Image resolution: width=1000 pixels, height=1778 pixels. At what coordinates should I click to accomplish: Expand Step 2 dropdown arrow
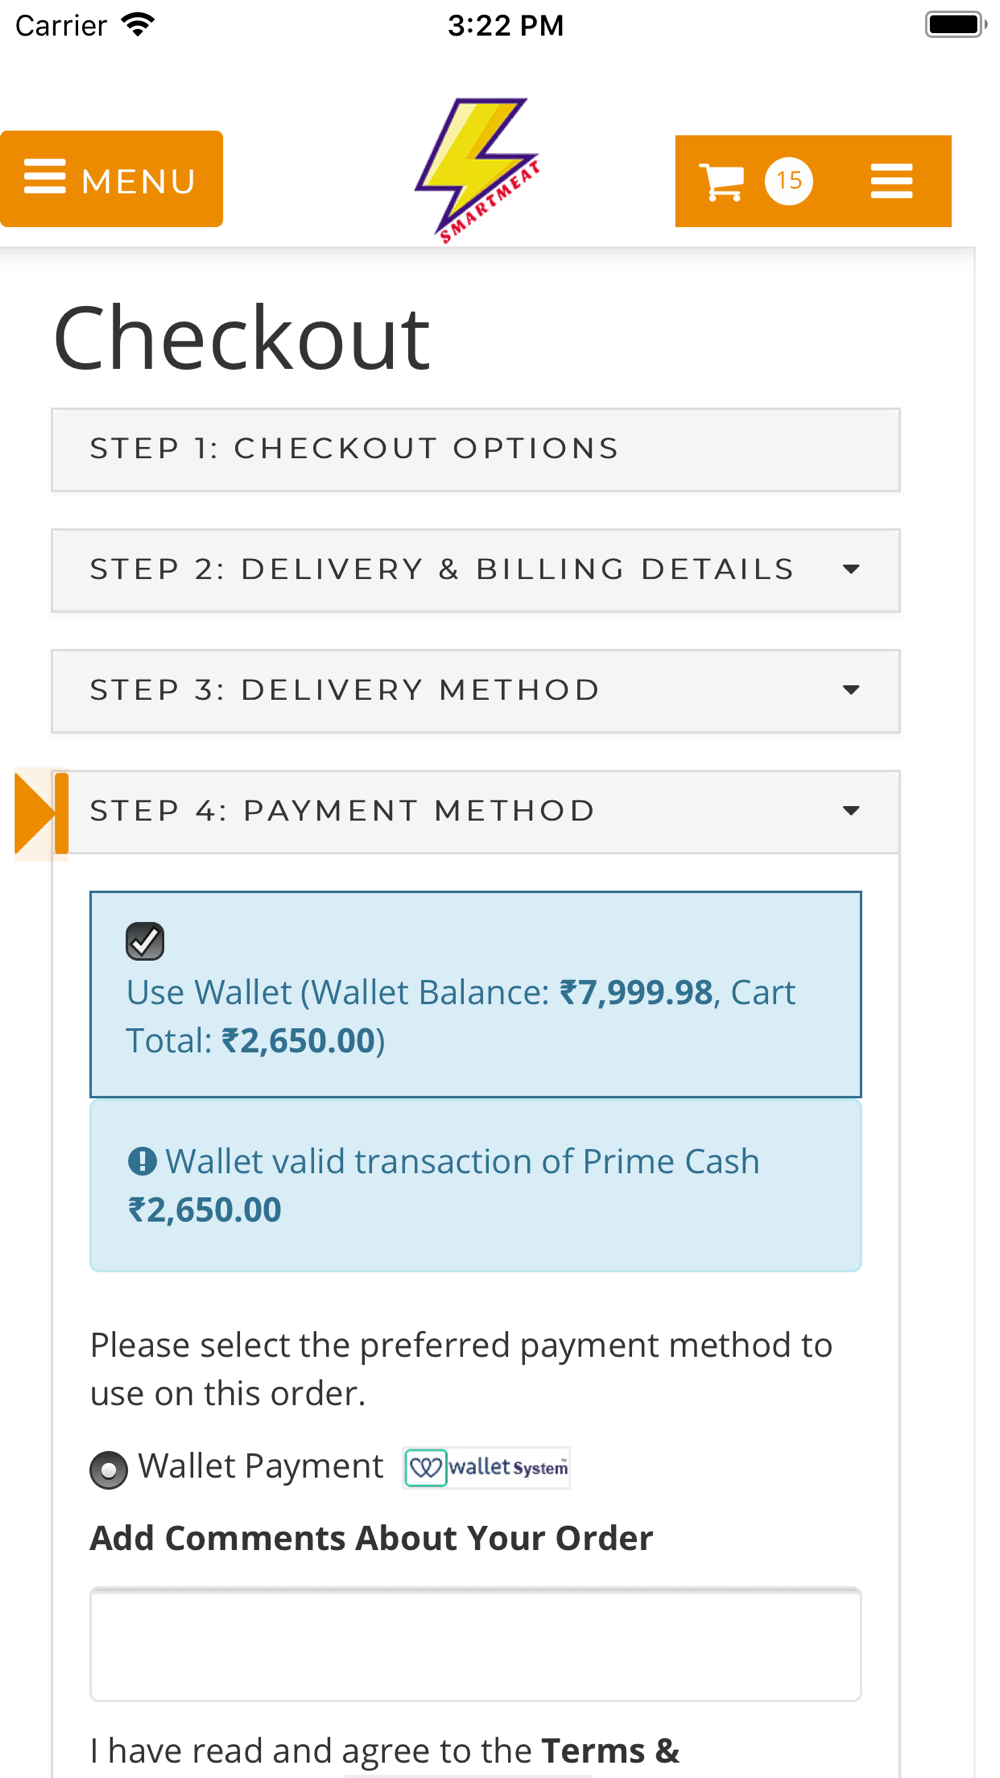tap(851, 569)
